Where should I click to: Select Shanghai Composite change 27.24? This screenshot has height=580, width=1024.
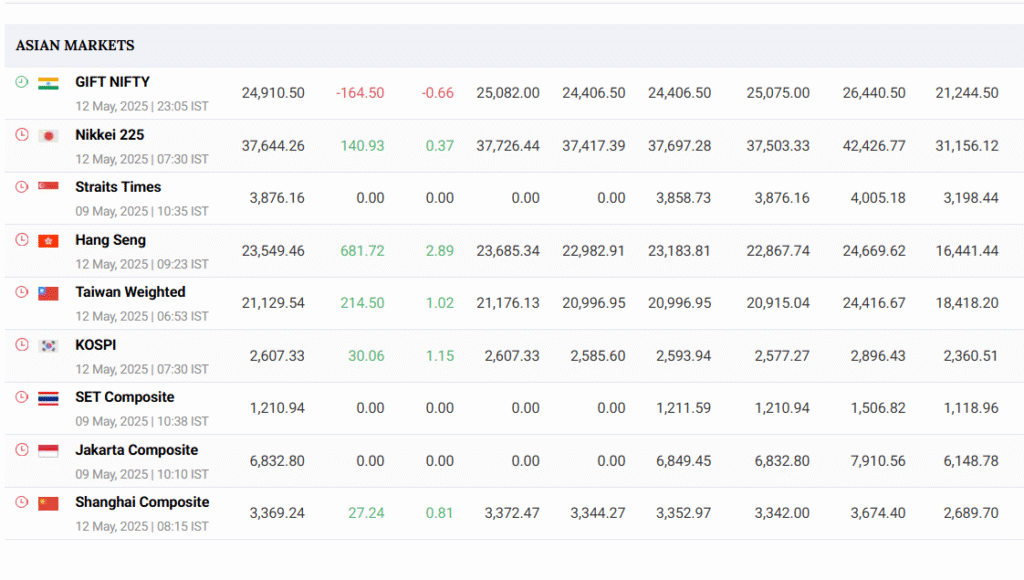(x=366, y=513)
